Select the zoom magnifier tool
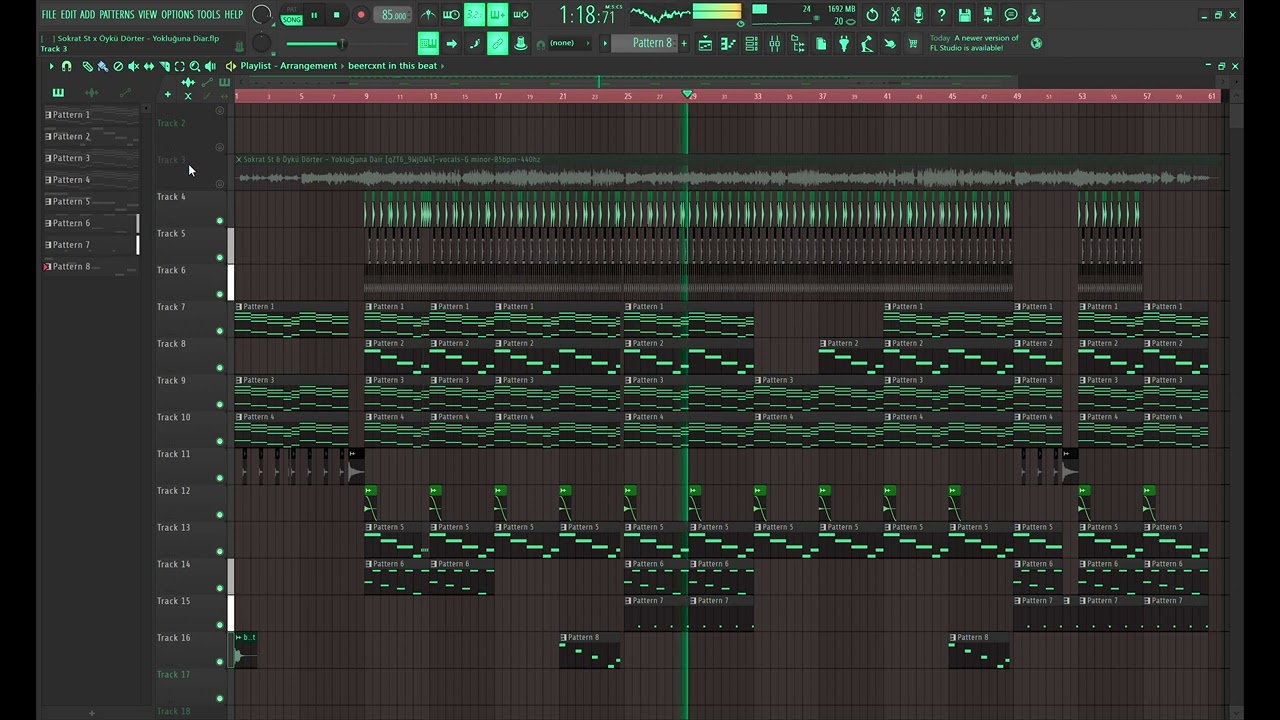The image size is (1280, 720). pos(195,66)
